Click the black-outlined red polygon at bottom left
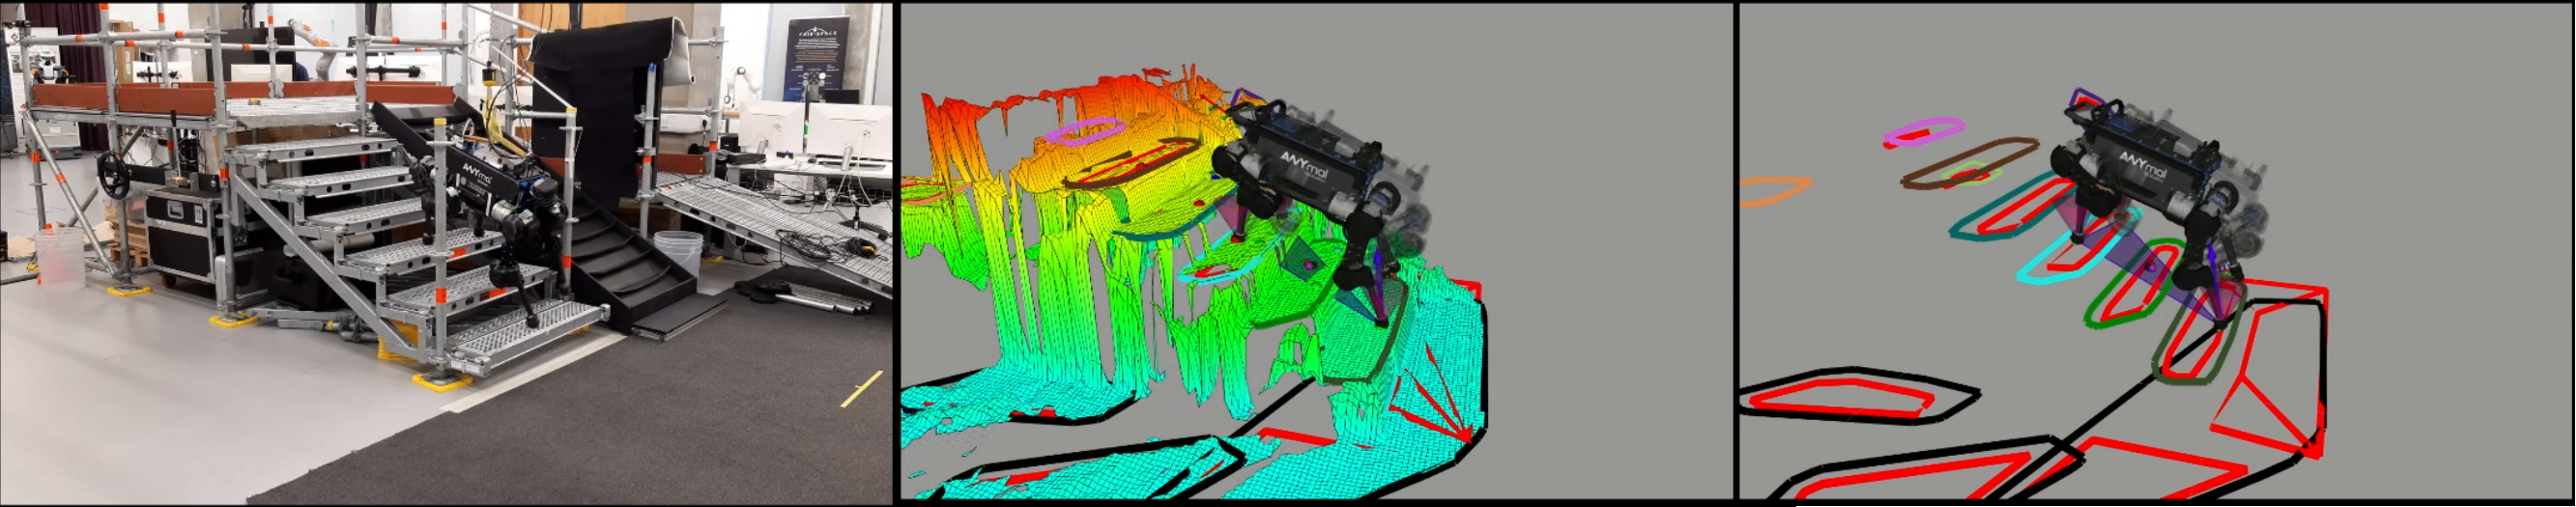The height and width of the screenshot is (507, 2576). pos(1855,396)
